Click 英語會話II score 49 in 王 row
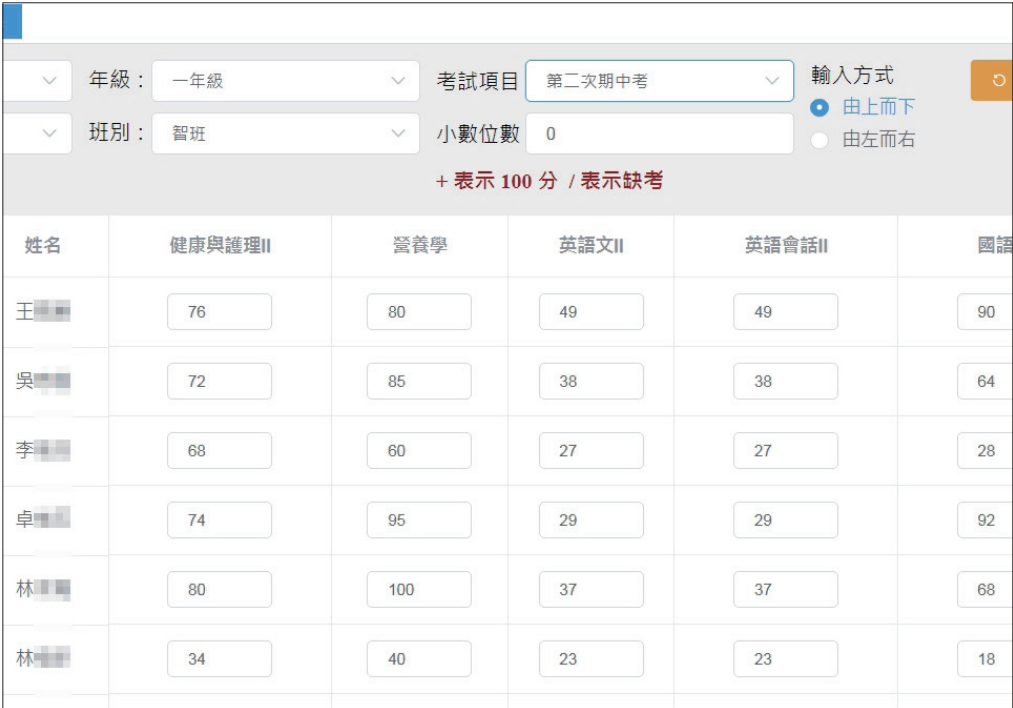1013x708 pixels. (x=786, y=312)
